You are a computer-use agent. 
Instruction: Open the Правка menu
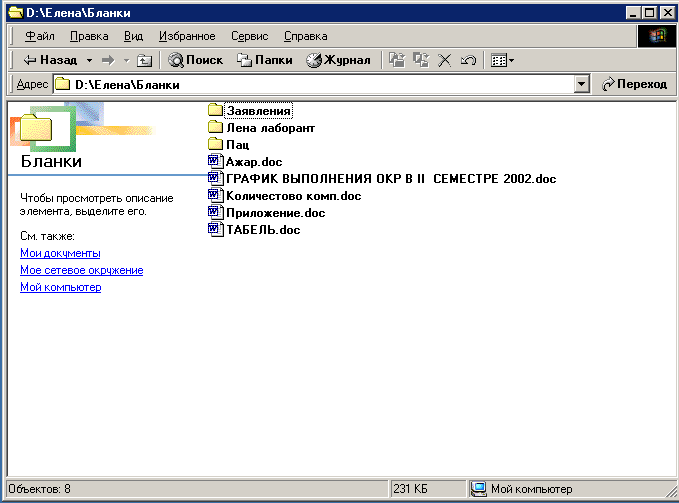click(x=89, y=36)
